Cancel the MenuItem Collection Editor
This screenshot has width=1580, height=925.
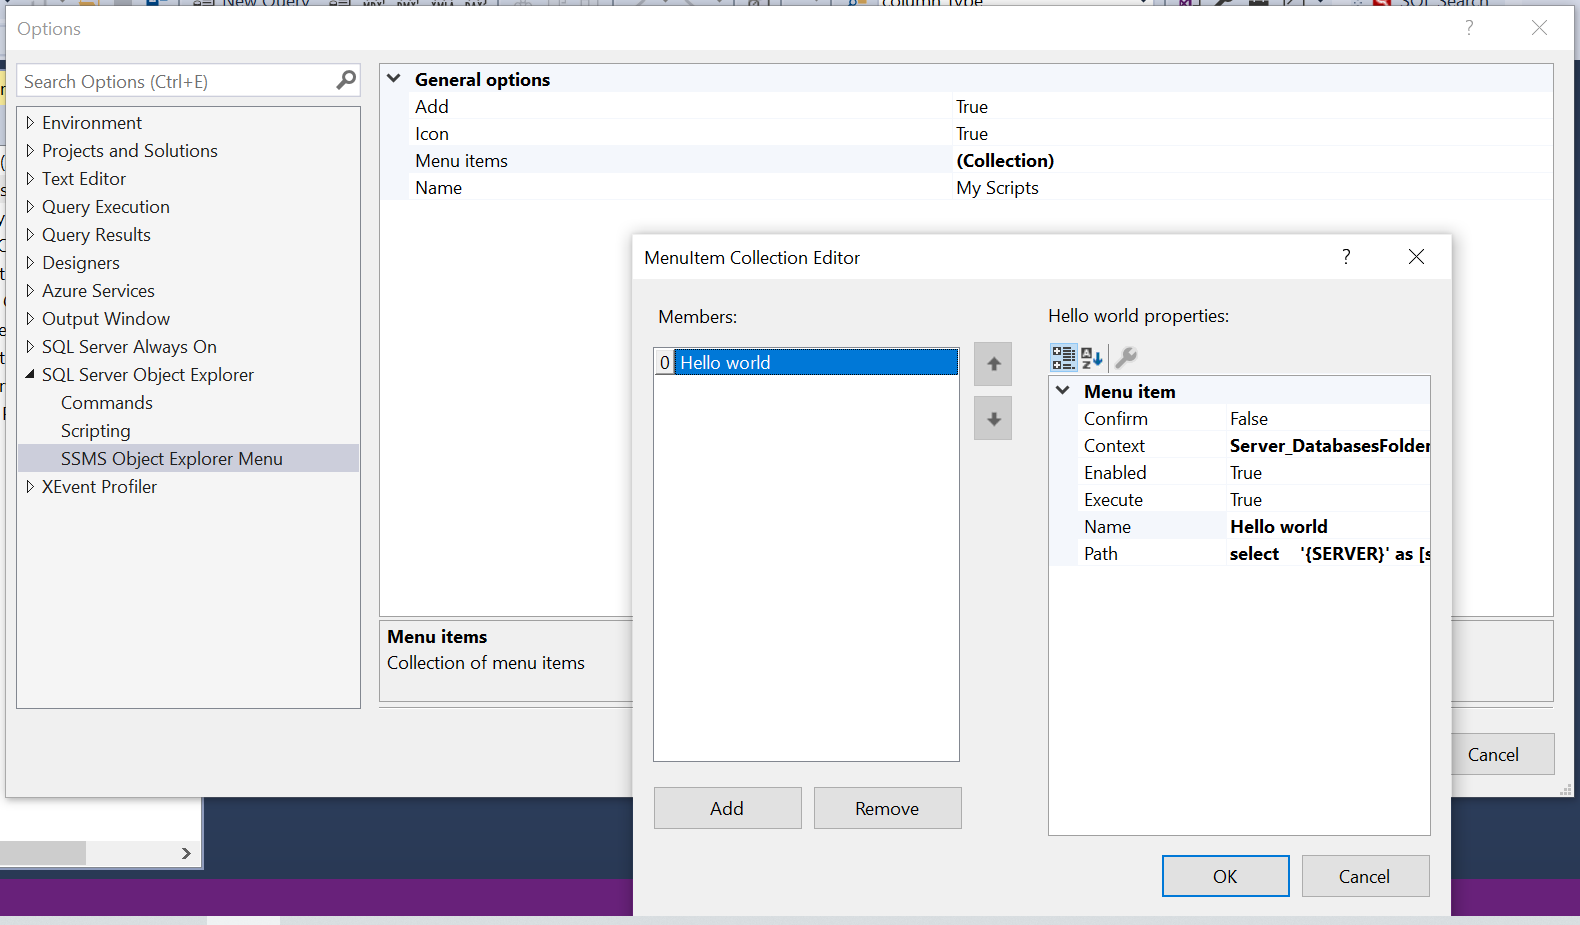(1365, 876)
